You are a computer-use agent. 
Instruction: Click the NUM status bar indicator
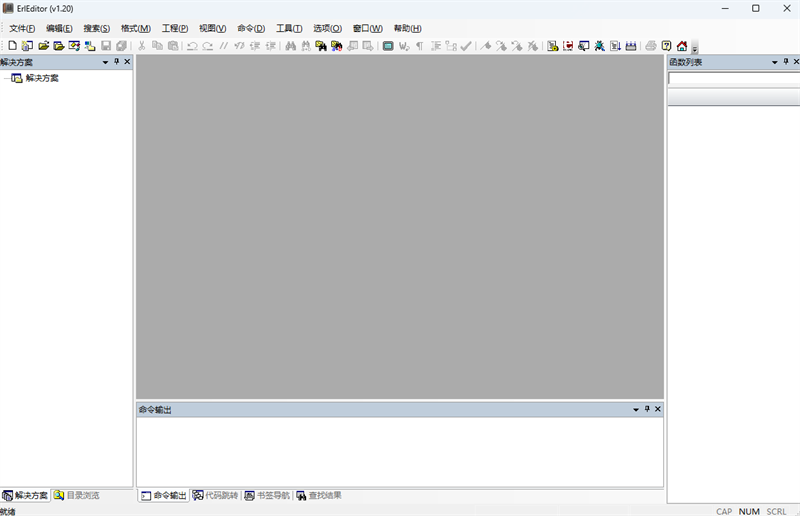[749, 511]
